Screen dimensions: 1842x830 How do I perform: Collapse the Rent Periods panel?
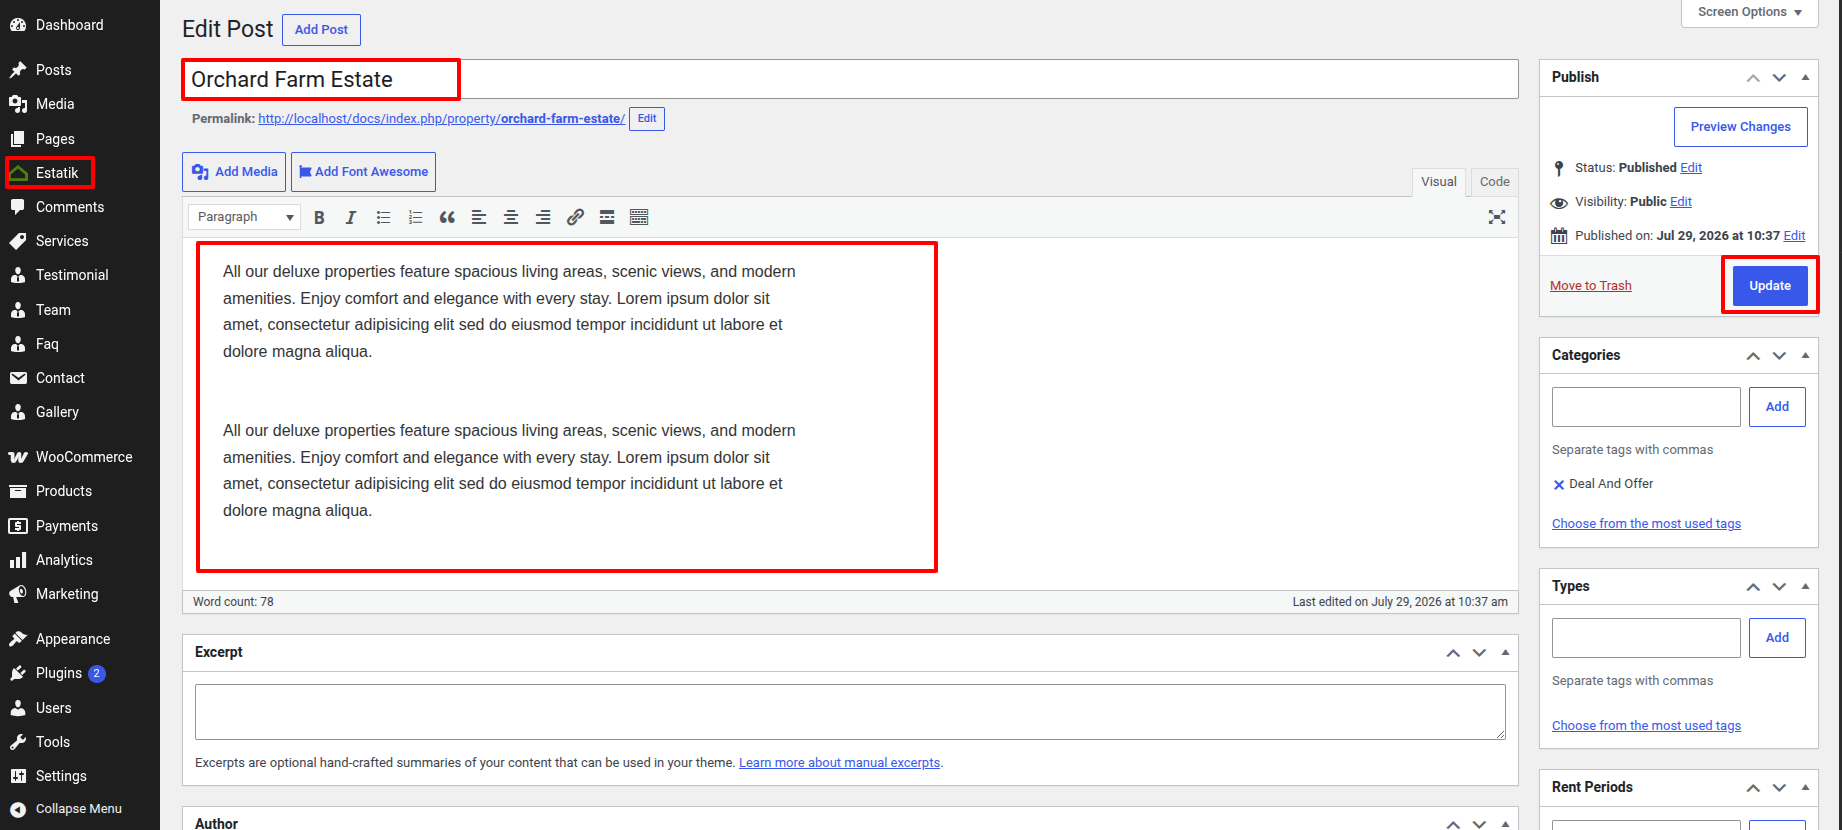point(1805,787)
